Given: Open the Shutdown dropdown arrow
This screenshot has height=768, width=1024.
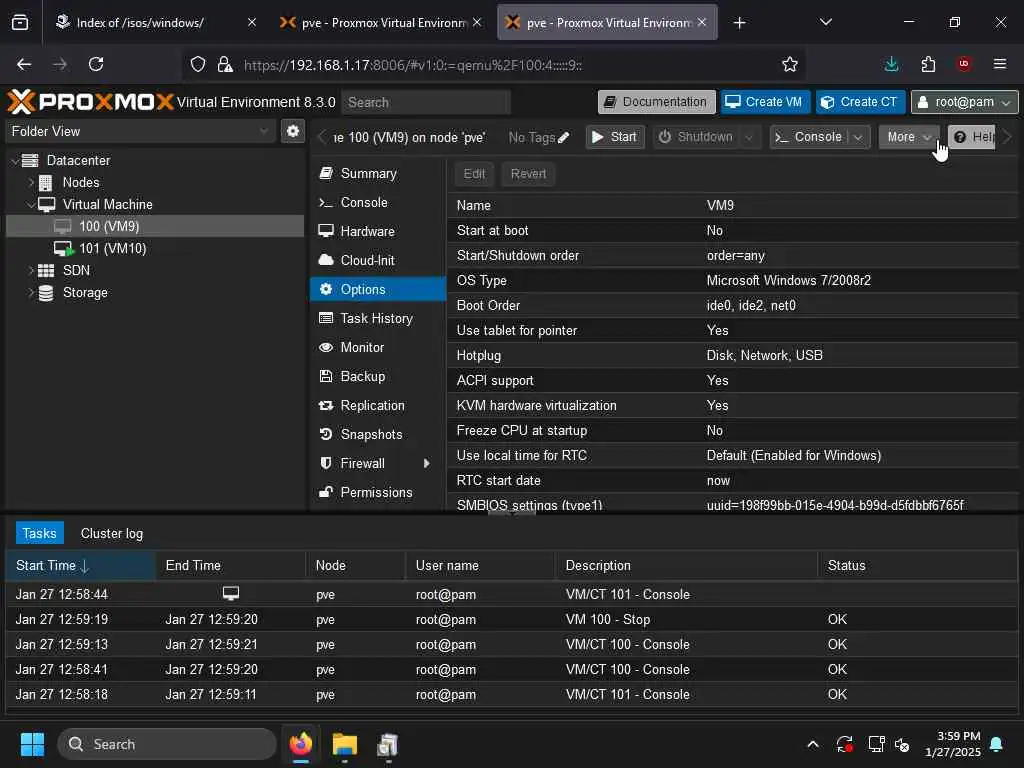Looking at the screenshot, I should [x=749, y=137].
